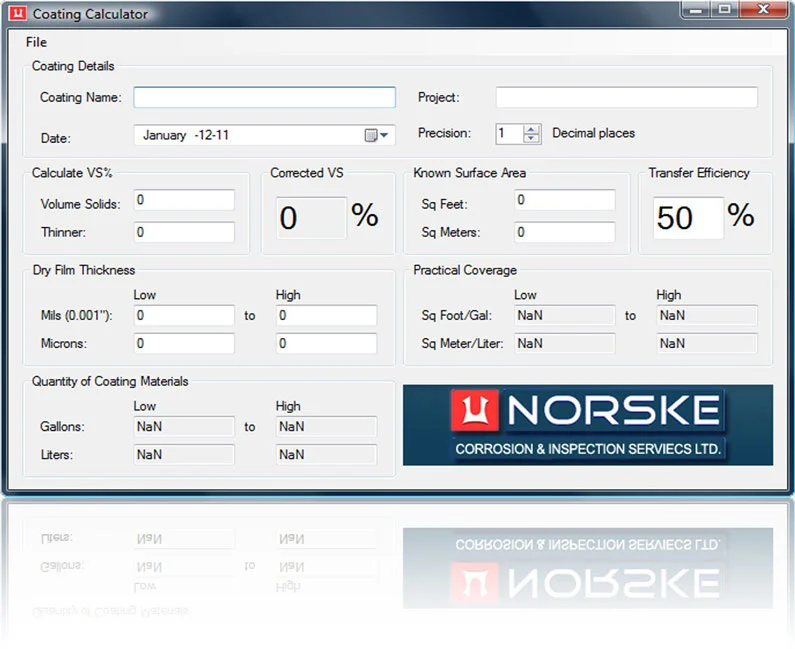Click the Precision number box
Image resolution: width=795 pixels, height=649 pixels.
[x=509, y=133]
